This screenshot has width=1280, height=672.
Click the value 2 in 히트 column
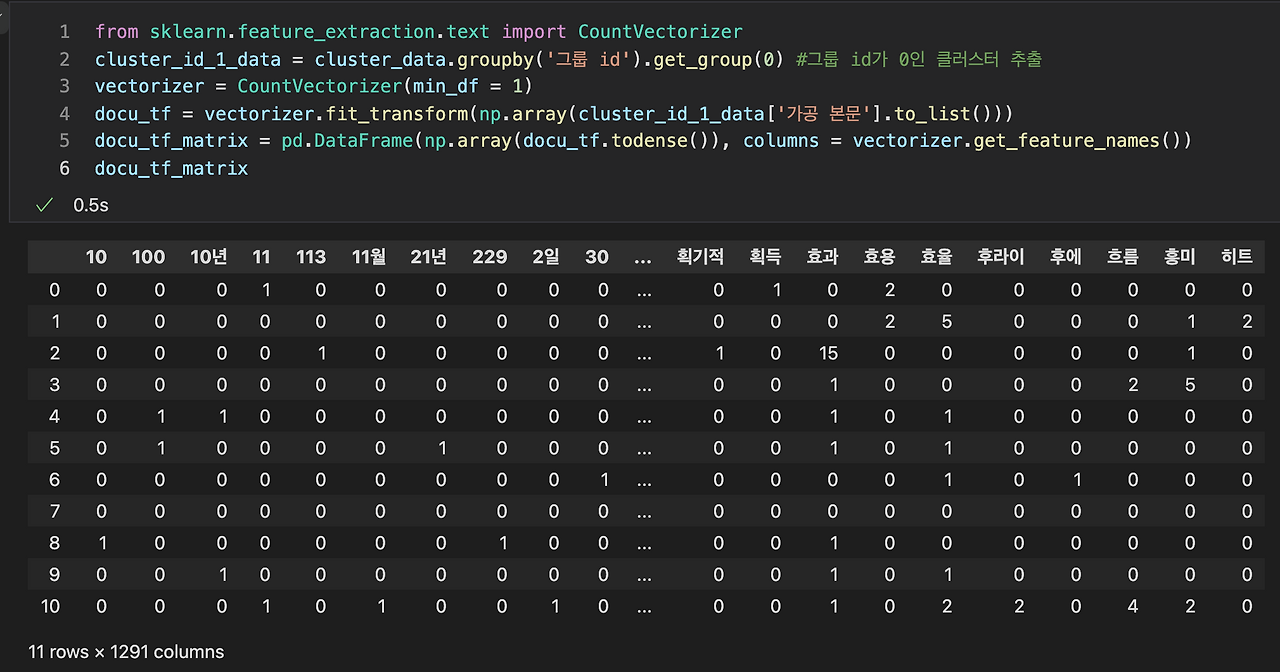point(1247,322)
